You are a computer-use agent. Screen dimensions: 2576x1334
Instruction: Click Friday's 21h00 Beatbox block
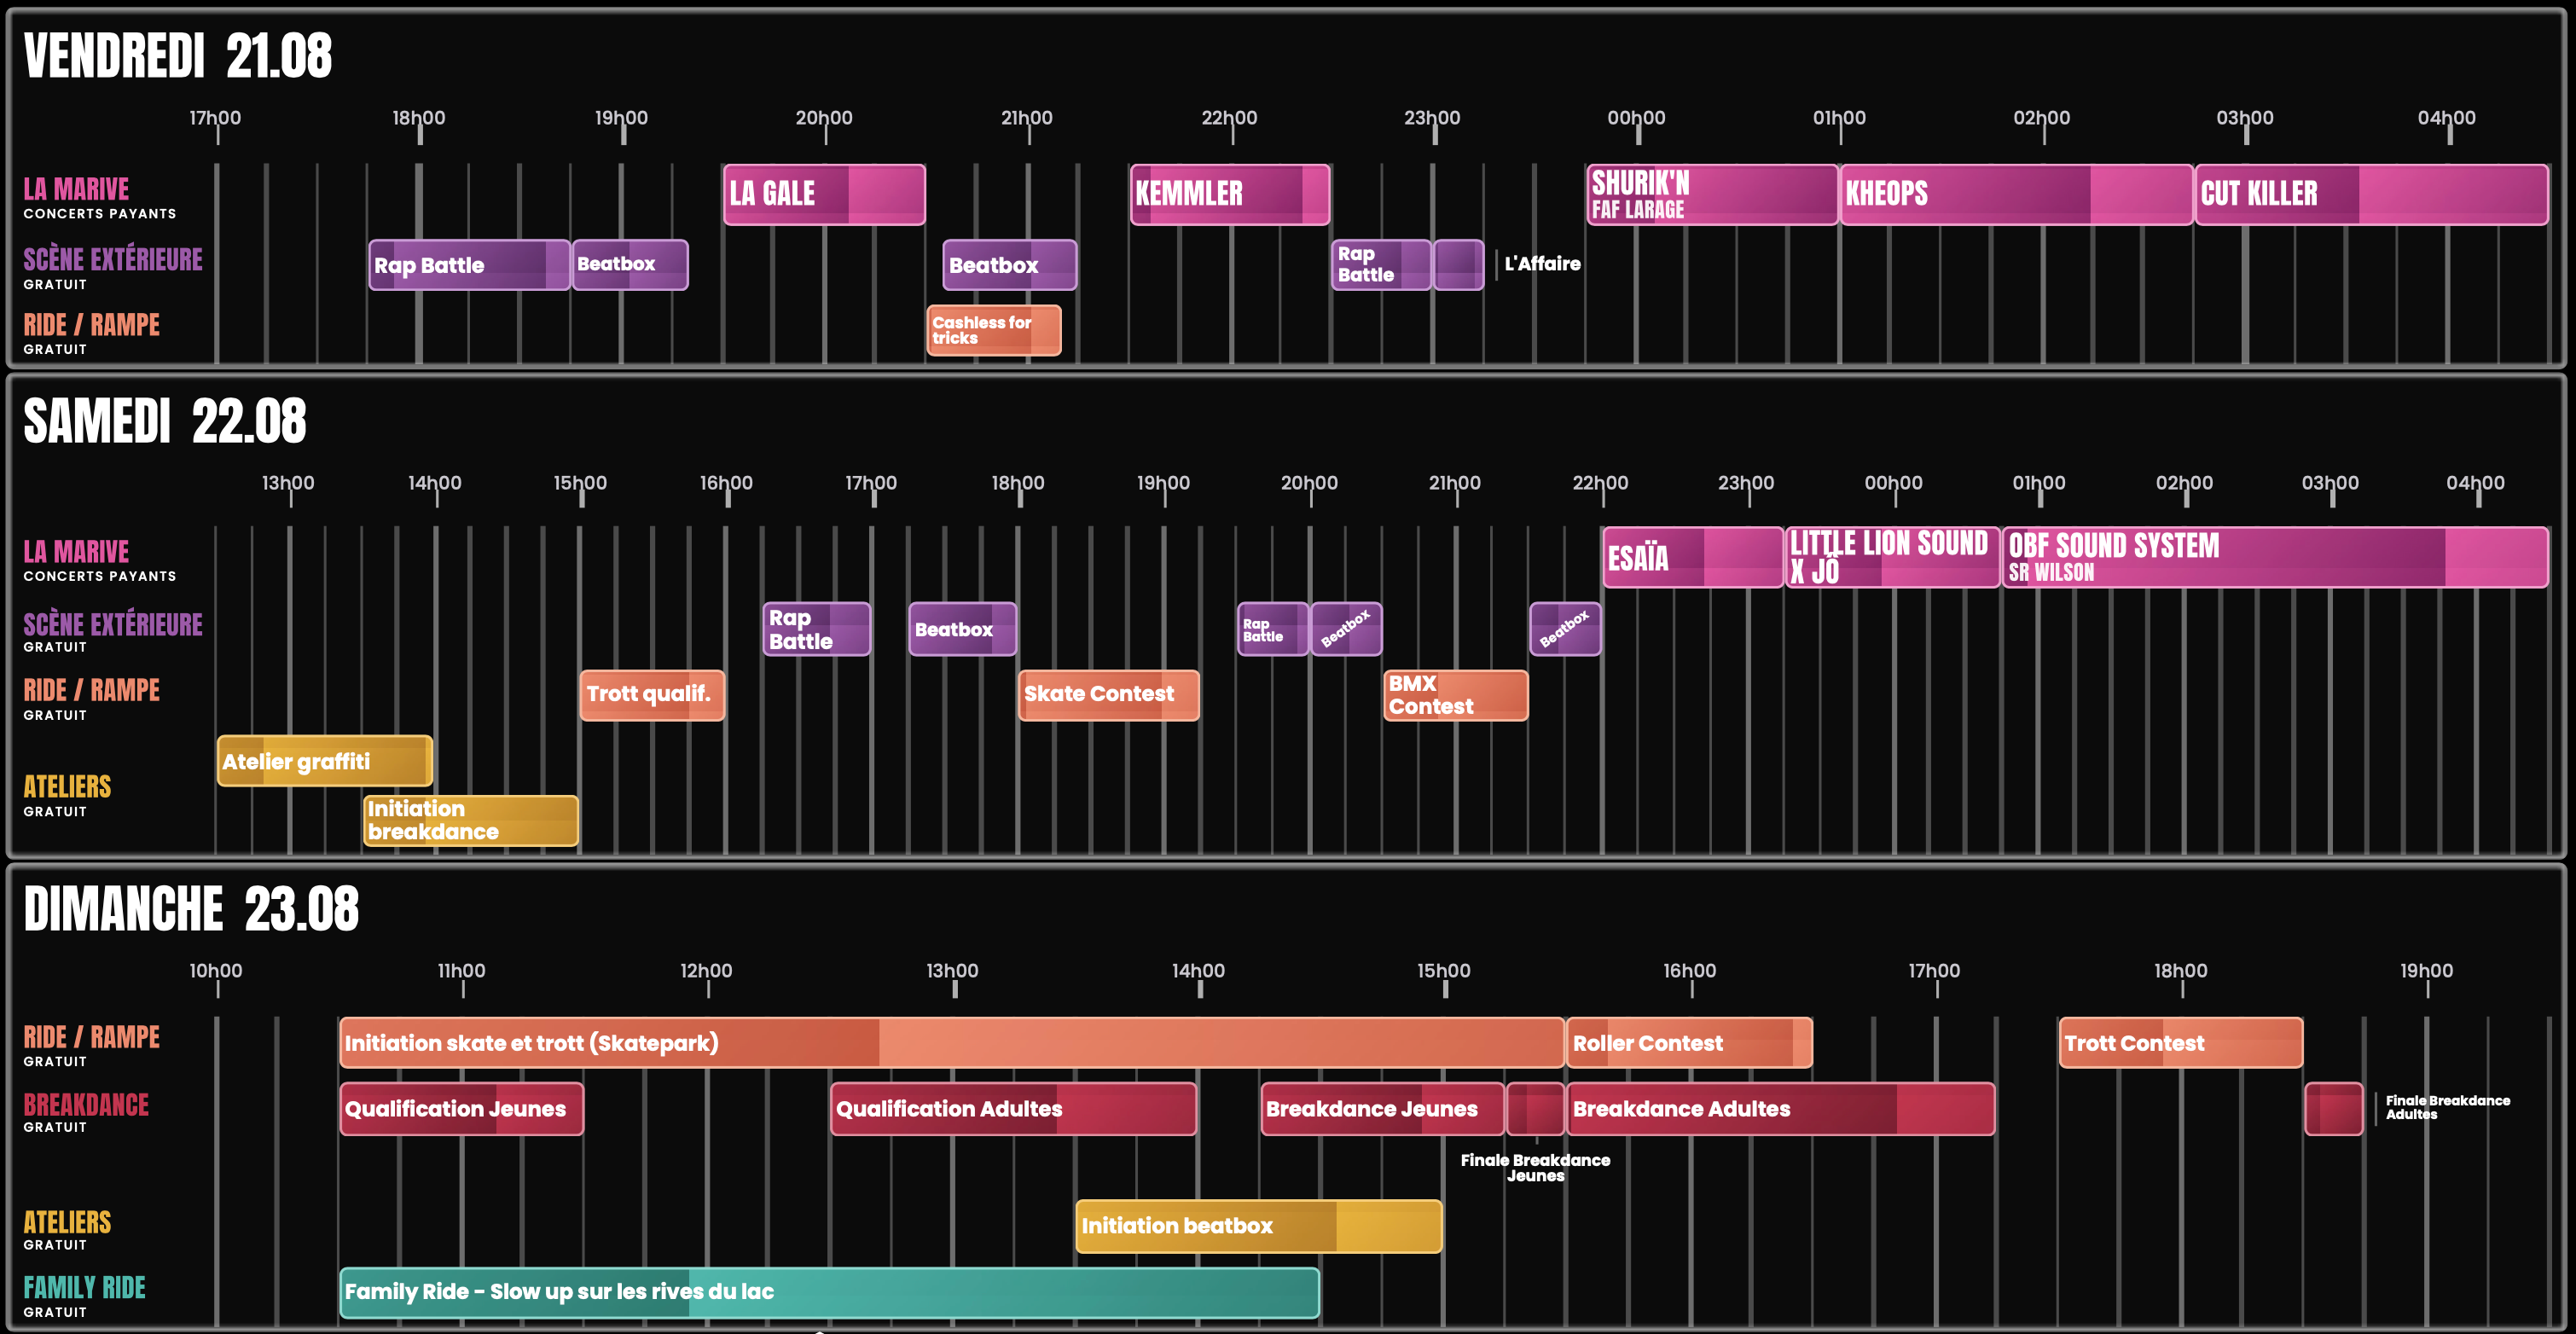click(1010, 265)
